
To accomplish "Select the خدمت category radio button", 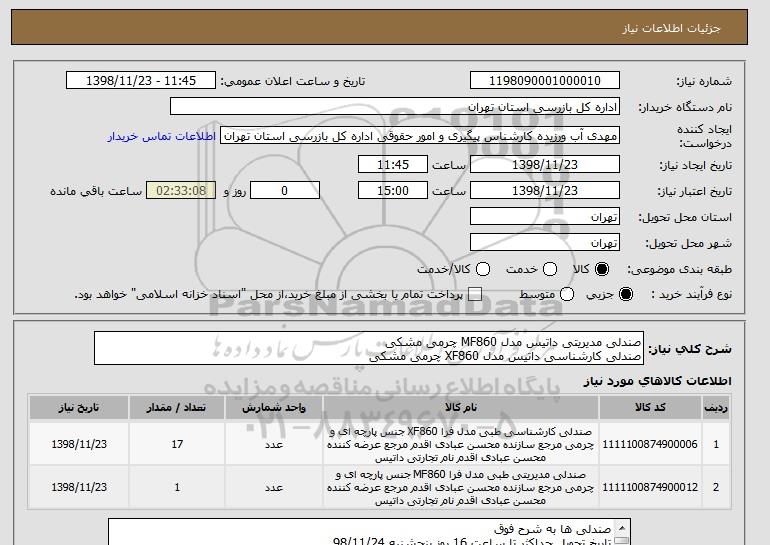I will coord(550,269).
